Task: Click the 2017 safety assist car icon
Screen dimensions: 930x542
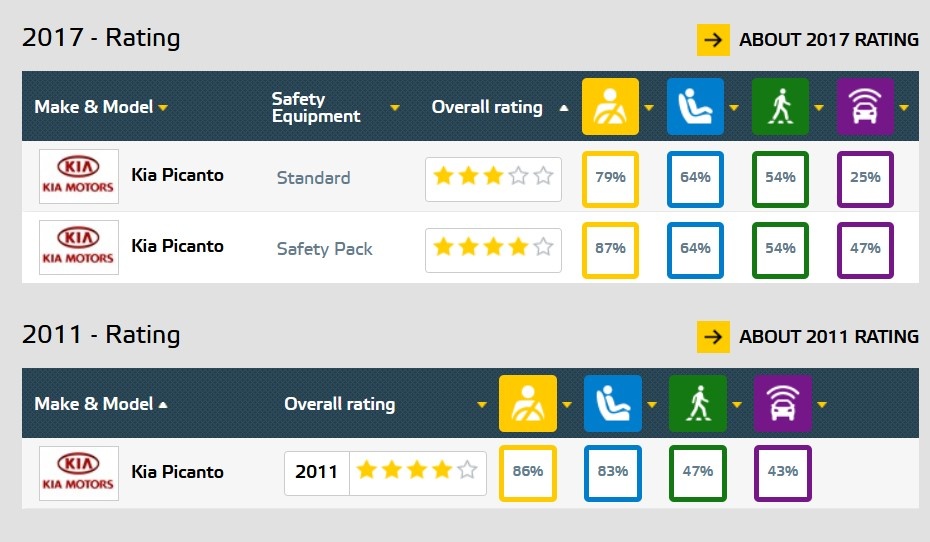Action: pyautogui.click(x=865, y=107)
